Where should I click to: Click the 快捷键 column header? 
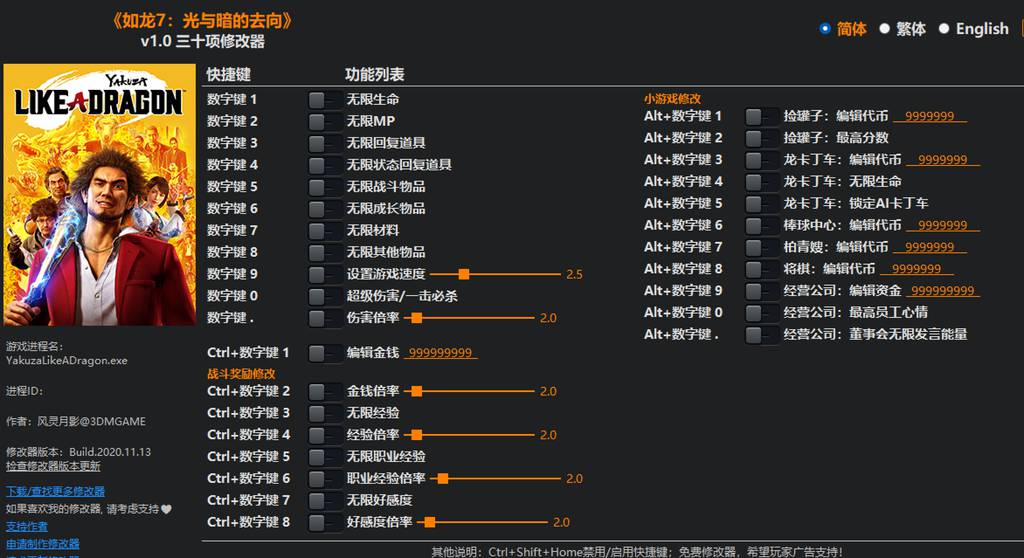[229, 74]
